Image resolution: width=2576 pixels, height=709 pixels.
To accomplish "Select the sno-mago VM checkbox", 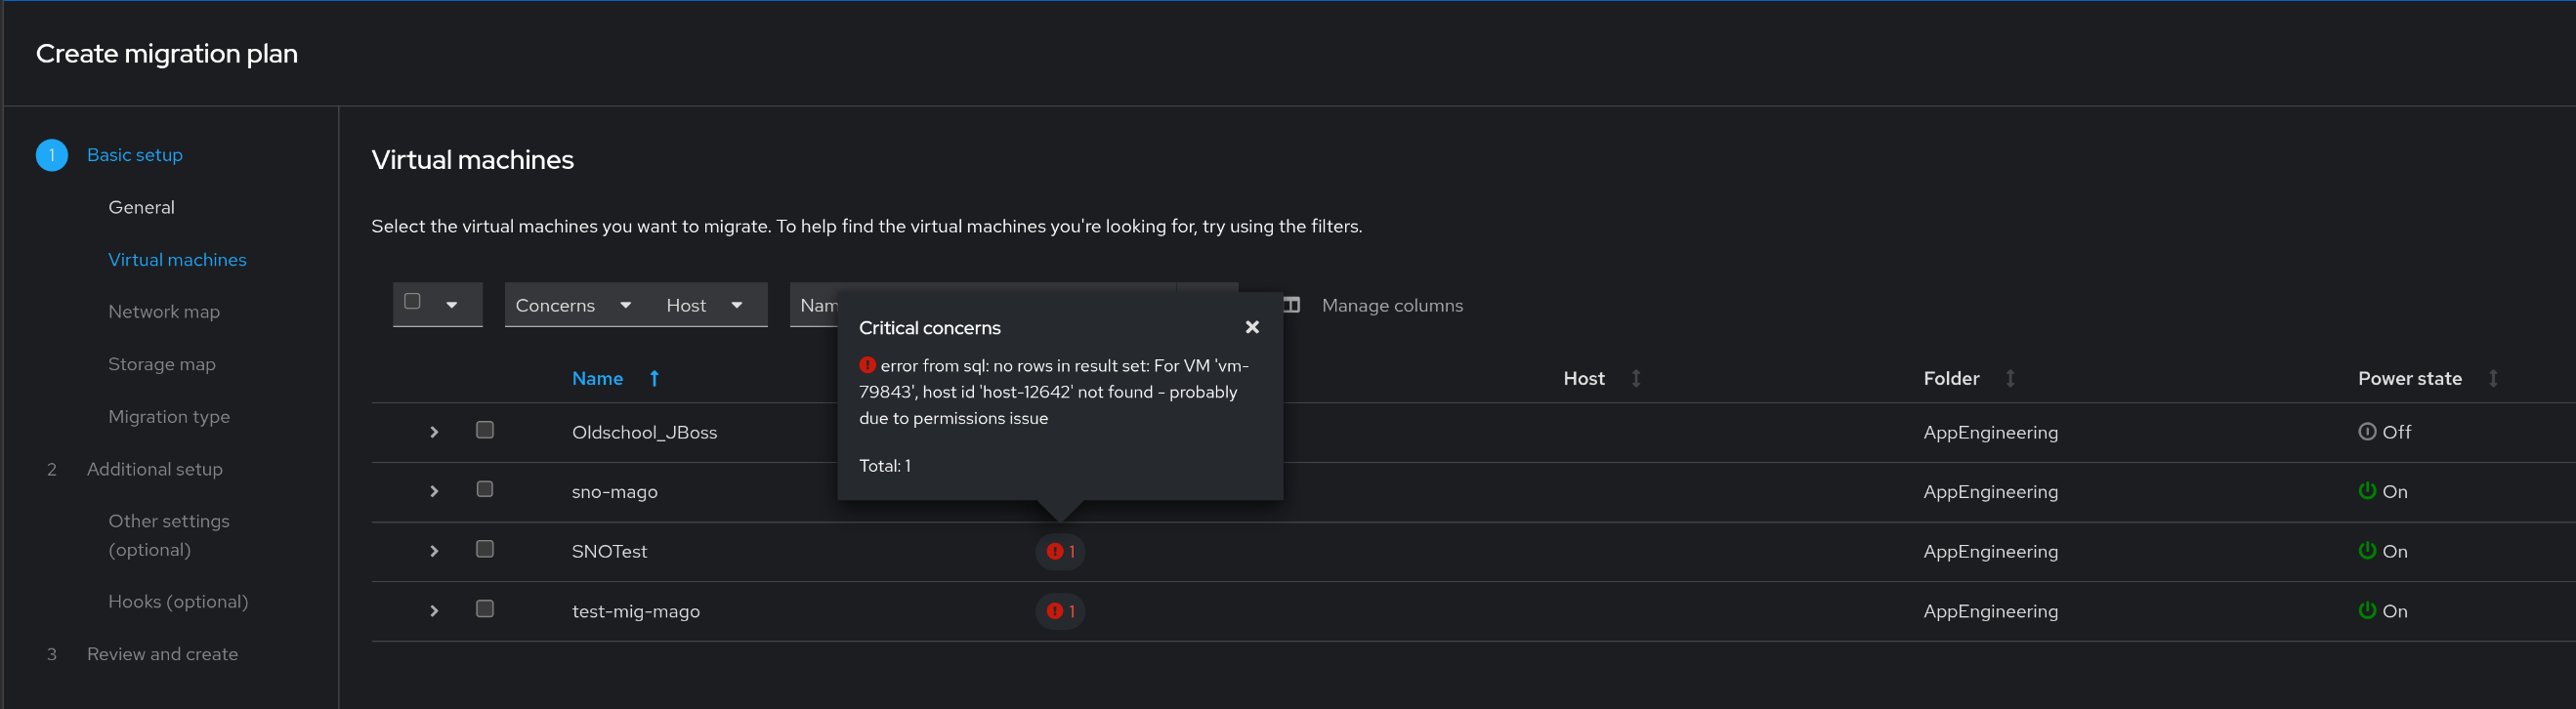I will coord(485,489).
